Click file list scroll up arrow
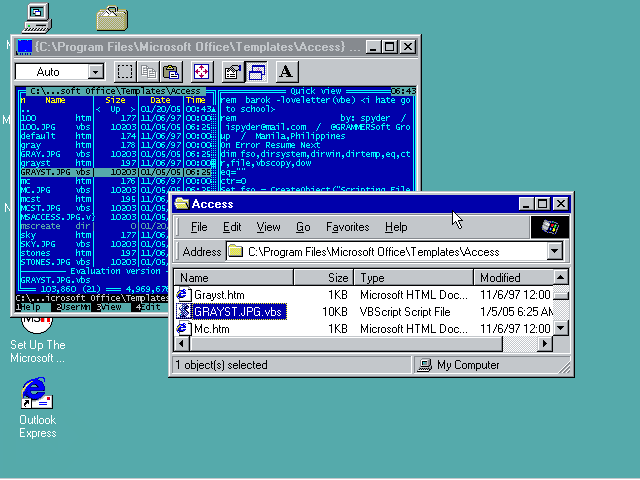Screen dimensions: 640x480 point(561,277)
